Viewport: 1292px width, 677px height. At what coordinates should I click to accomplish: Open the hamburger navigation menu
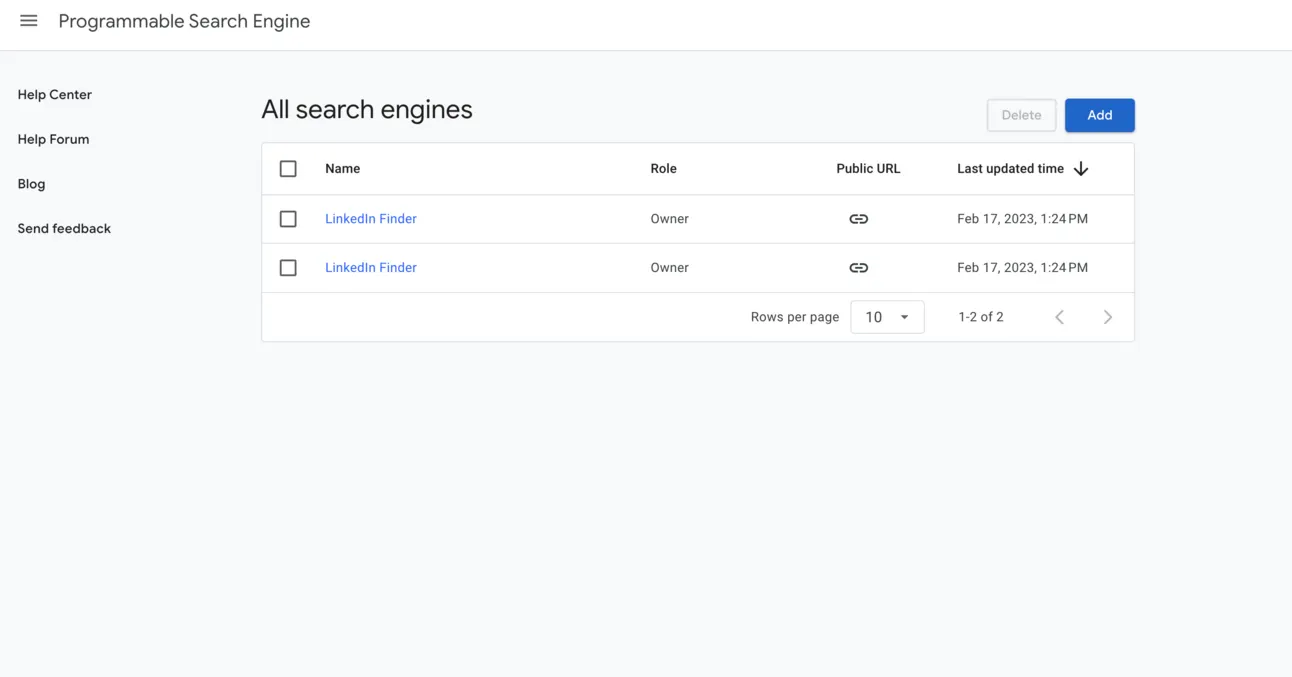point(29,21)
